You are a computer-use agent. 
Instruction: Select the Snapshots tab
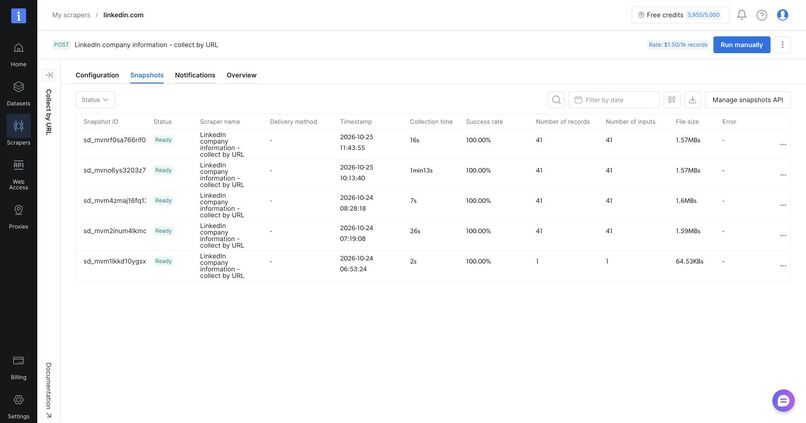[x=146, y=75]
